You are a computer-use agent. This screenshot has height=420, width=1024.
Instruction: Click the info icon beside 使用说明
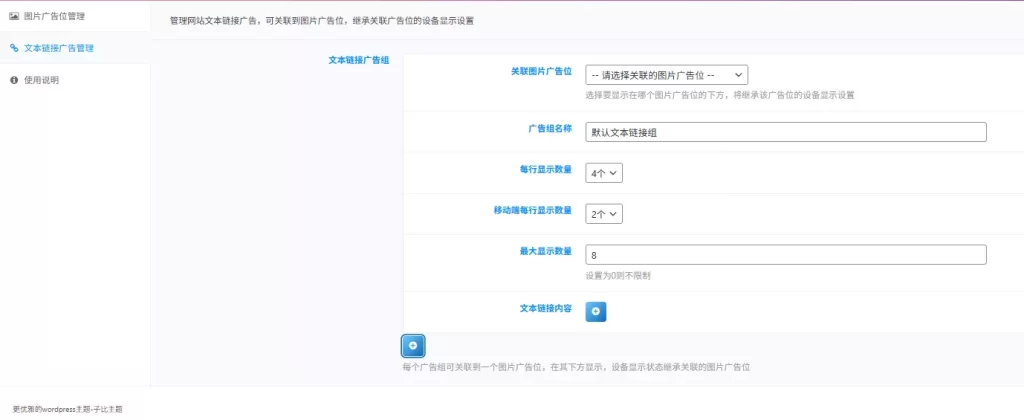point(14,80)
